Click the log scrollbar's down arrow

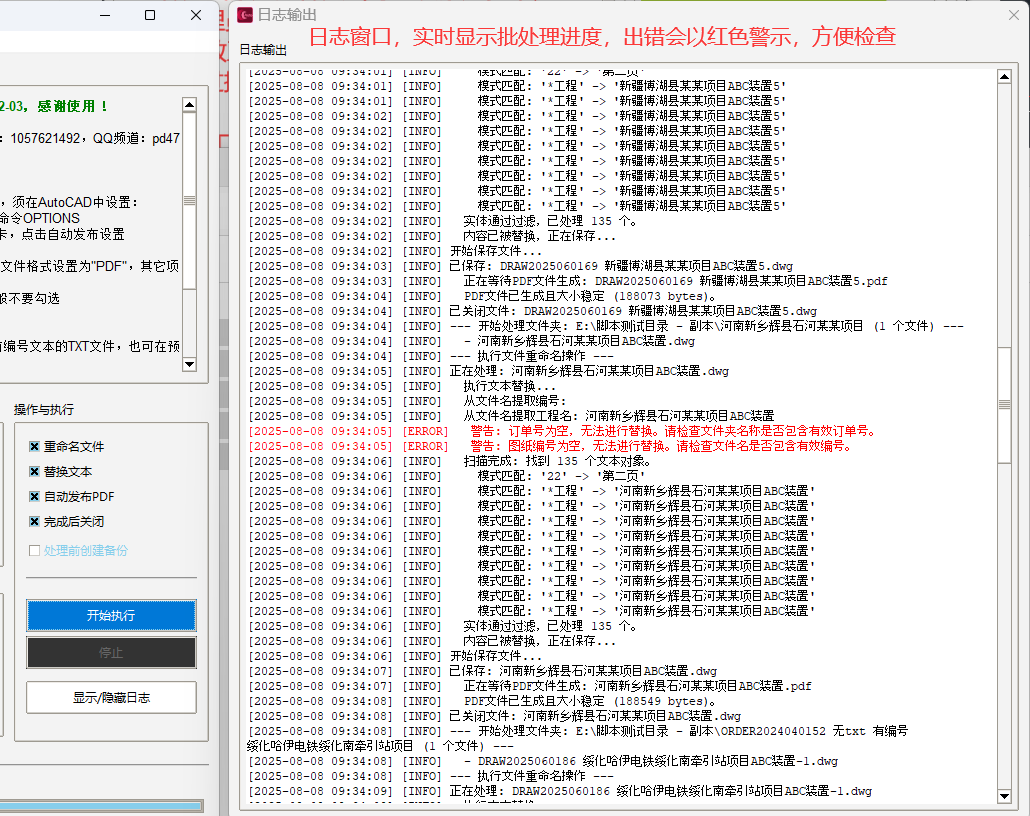[x=1003, y=796]
